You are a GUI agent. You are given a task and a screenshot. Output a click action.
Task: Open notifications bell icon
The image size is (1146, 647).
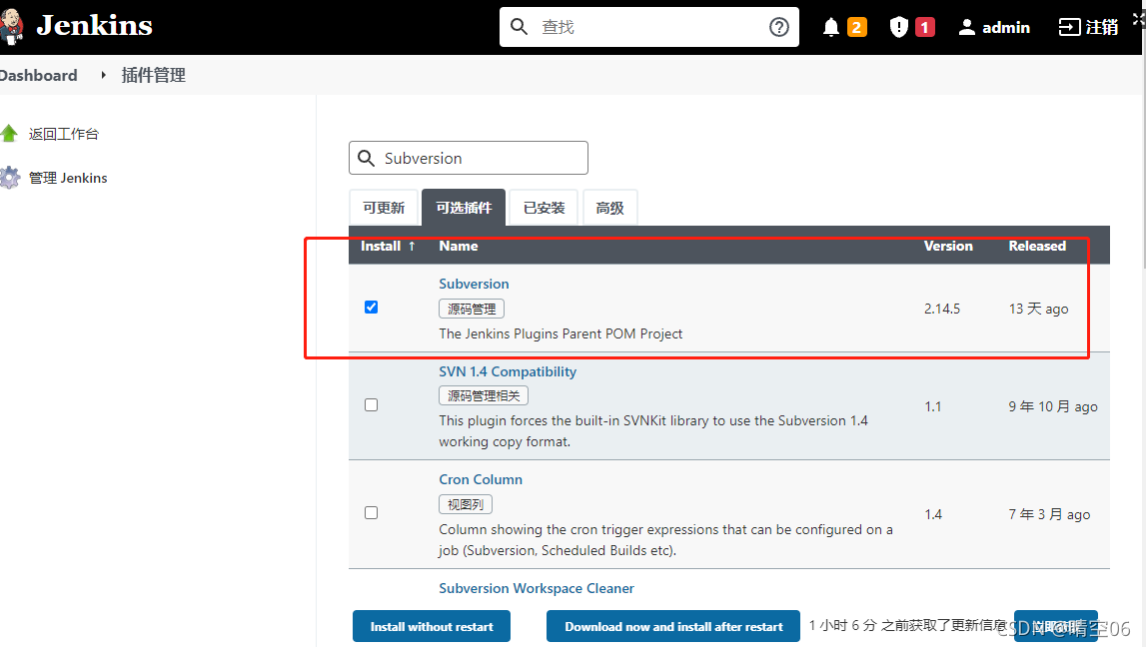(831, 27)
